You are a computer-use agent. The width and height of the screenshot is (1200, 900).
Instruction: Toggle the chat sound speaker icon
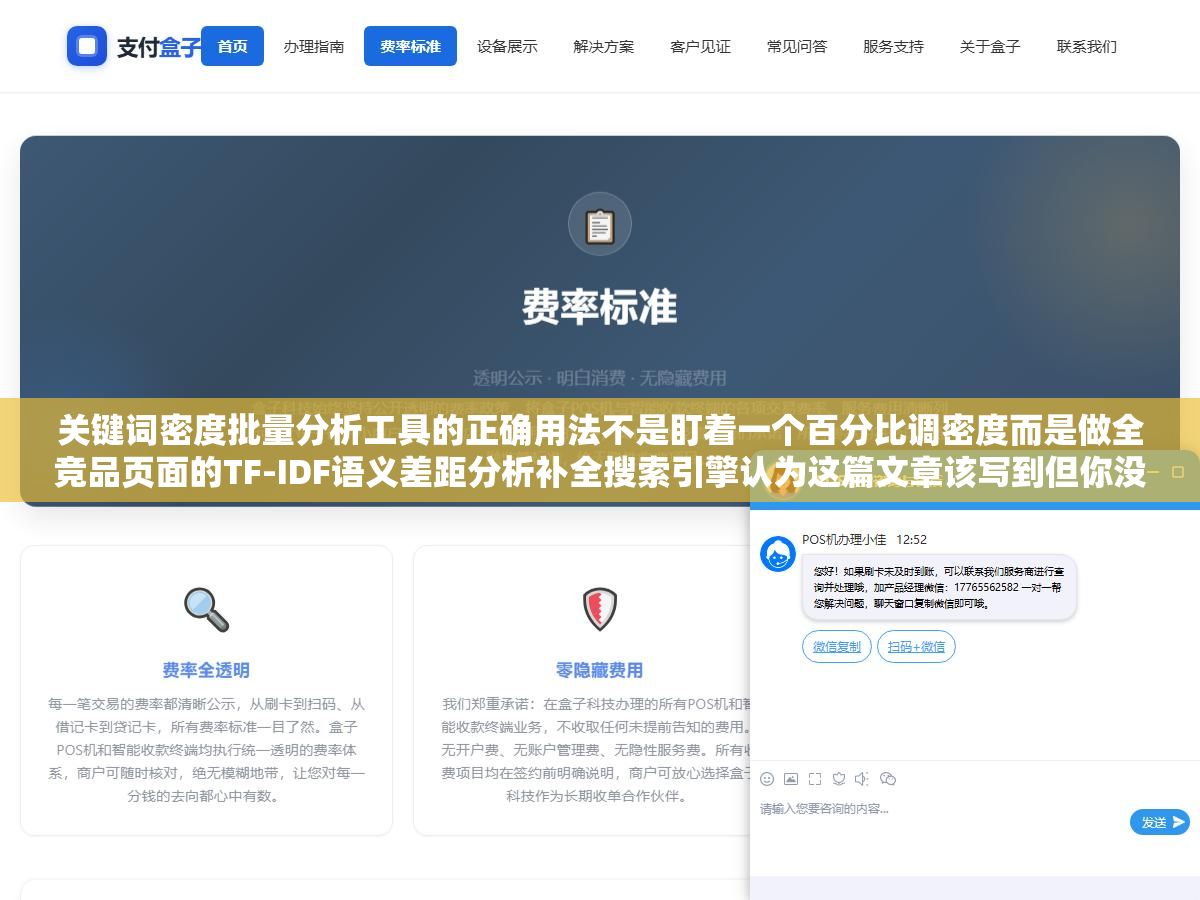[x=862, y=779]
